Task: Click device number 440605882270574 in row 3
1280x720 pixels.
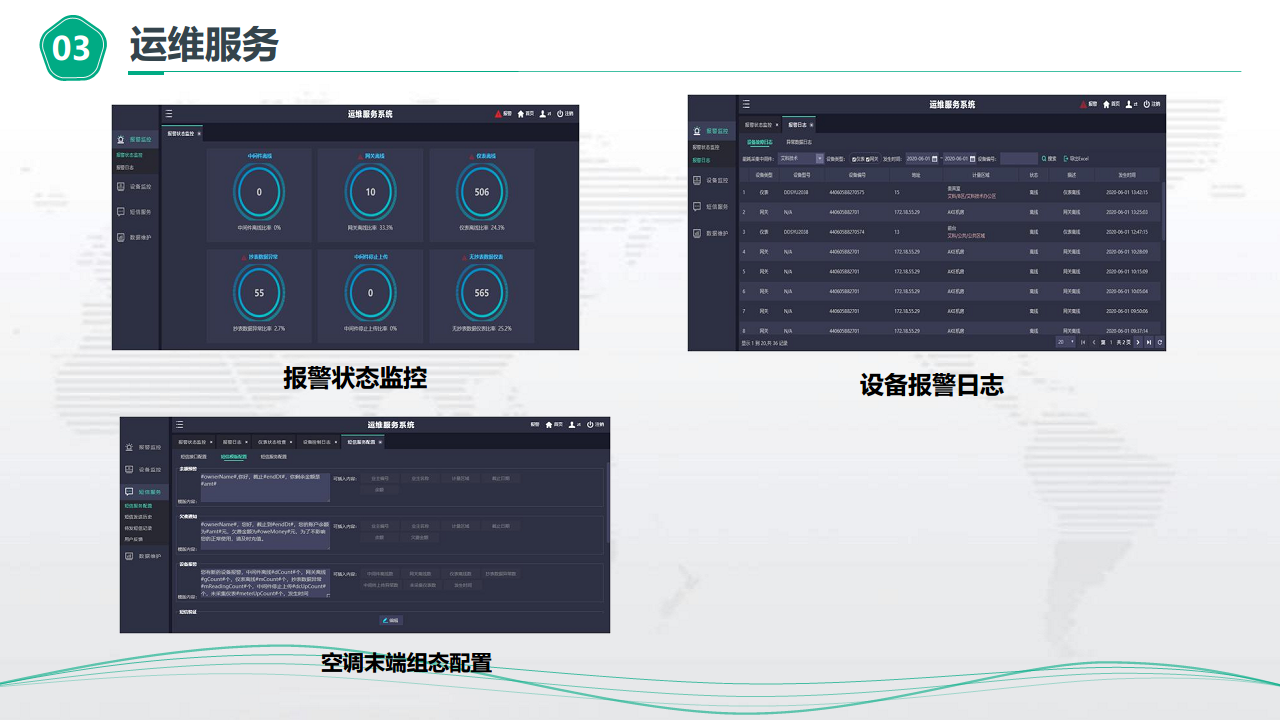Action: pyautogui.click(x=847, y=232)
